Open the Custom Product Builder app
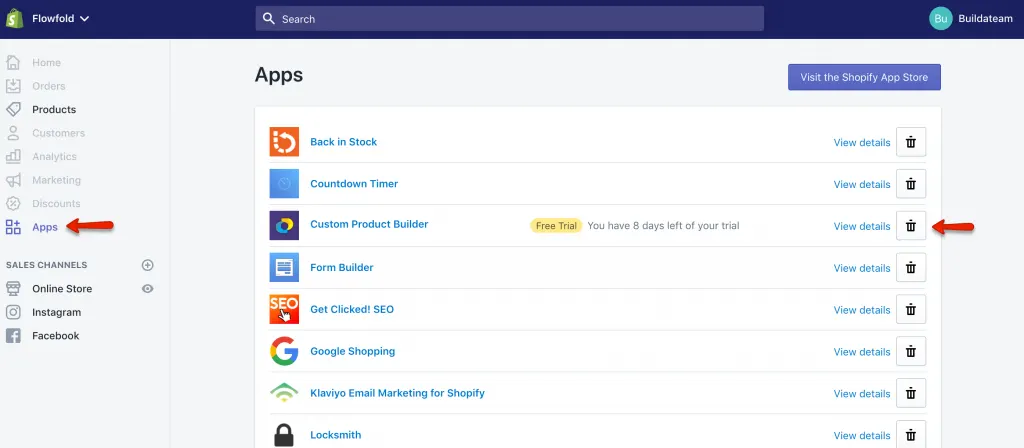Screen dimensions: 1024x448 [369, 224]
